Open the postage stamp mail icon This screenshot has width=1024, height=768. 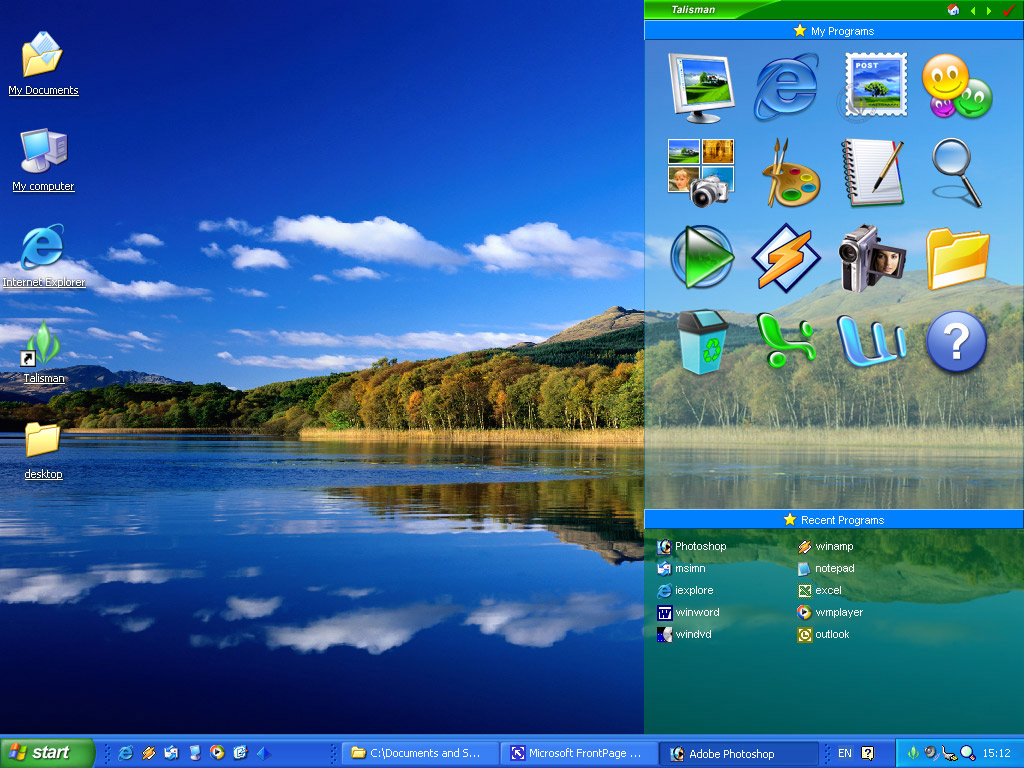(873, 86)
